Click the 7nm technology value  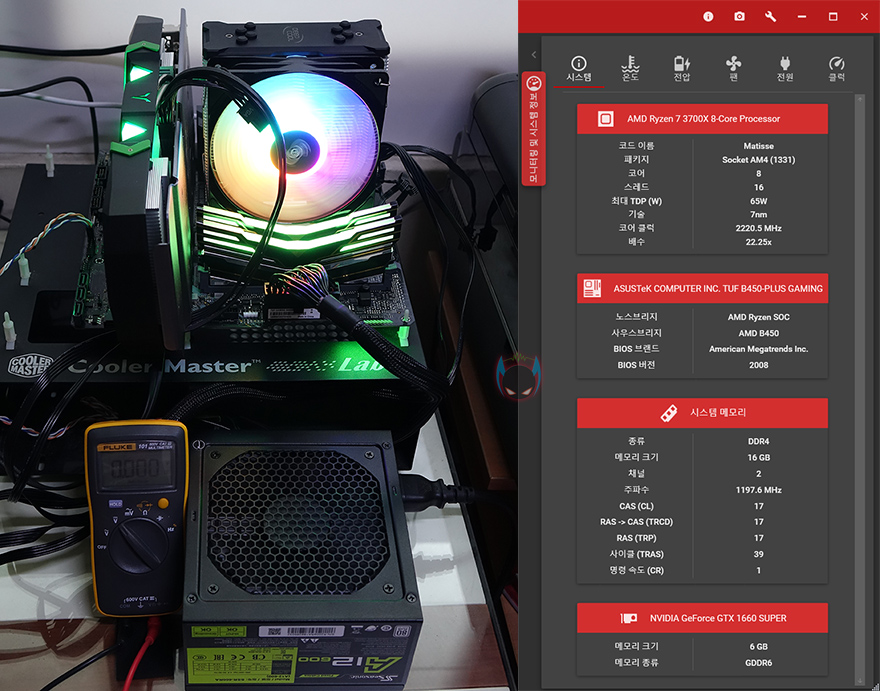pos(759,214)
